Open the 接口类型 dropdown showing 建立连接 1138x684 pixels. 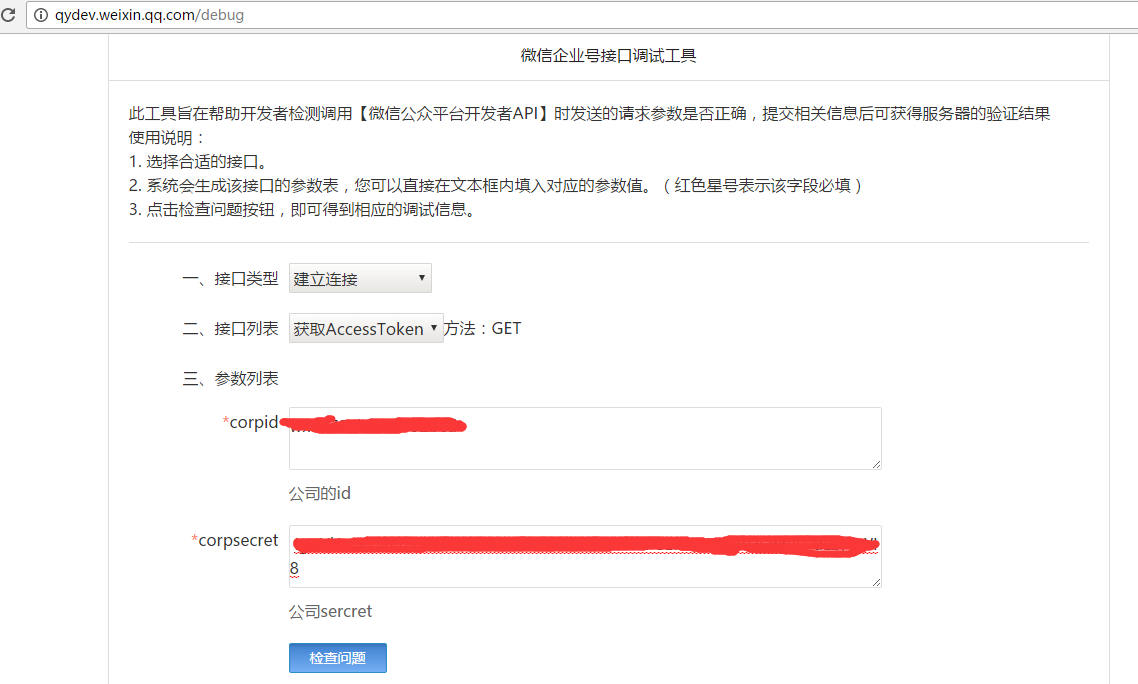click(360, 279)
